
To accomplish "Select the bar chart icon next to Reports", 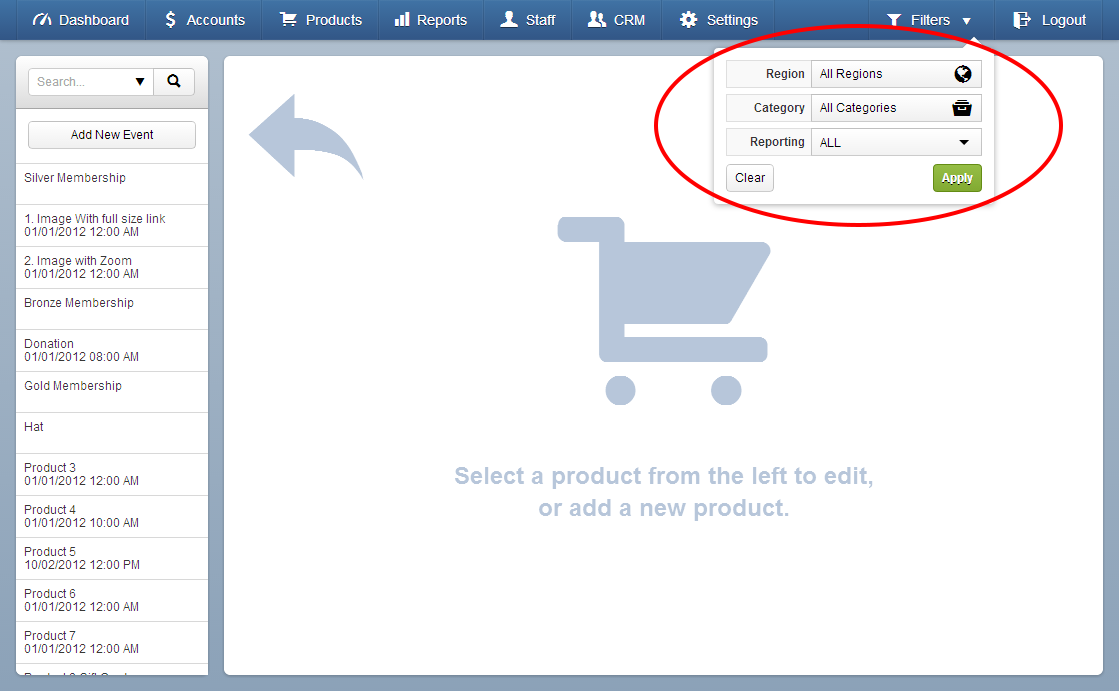I will coord(404,19).
